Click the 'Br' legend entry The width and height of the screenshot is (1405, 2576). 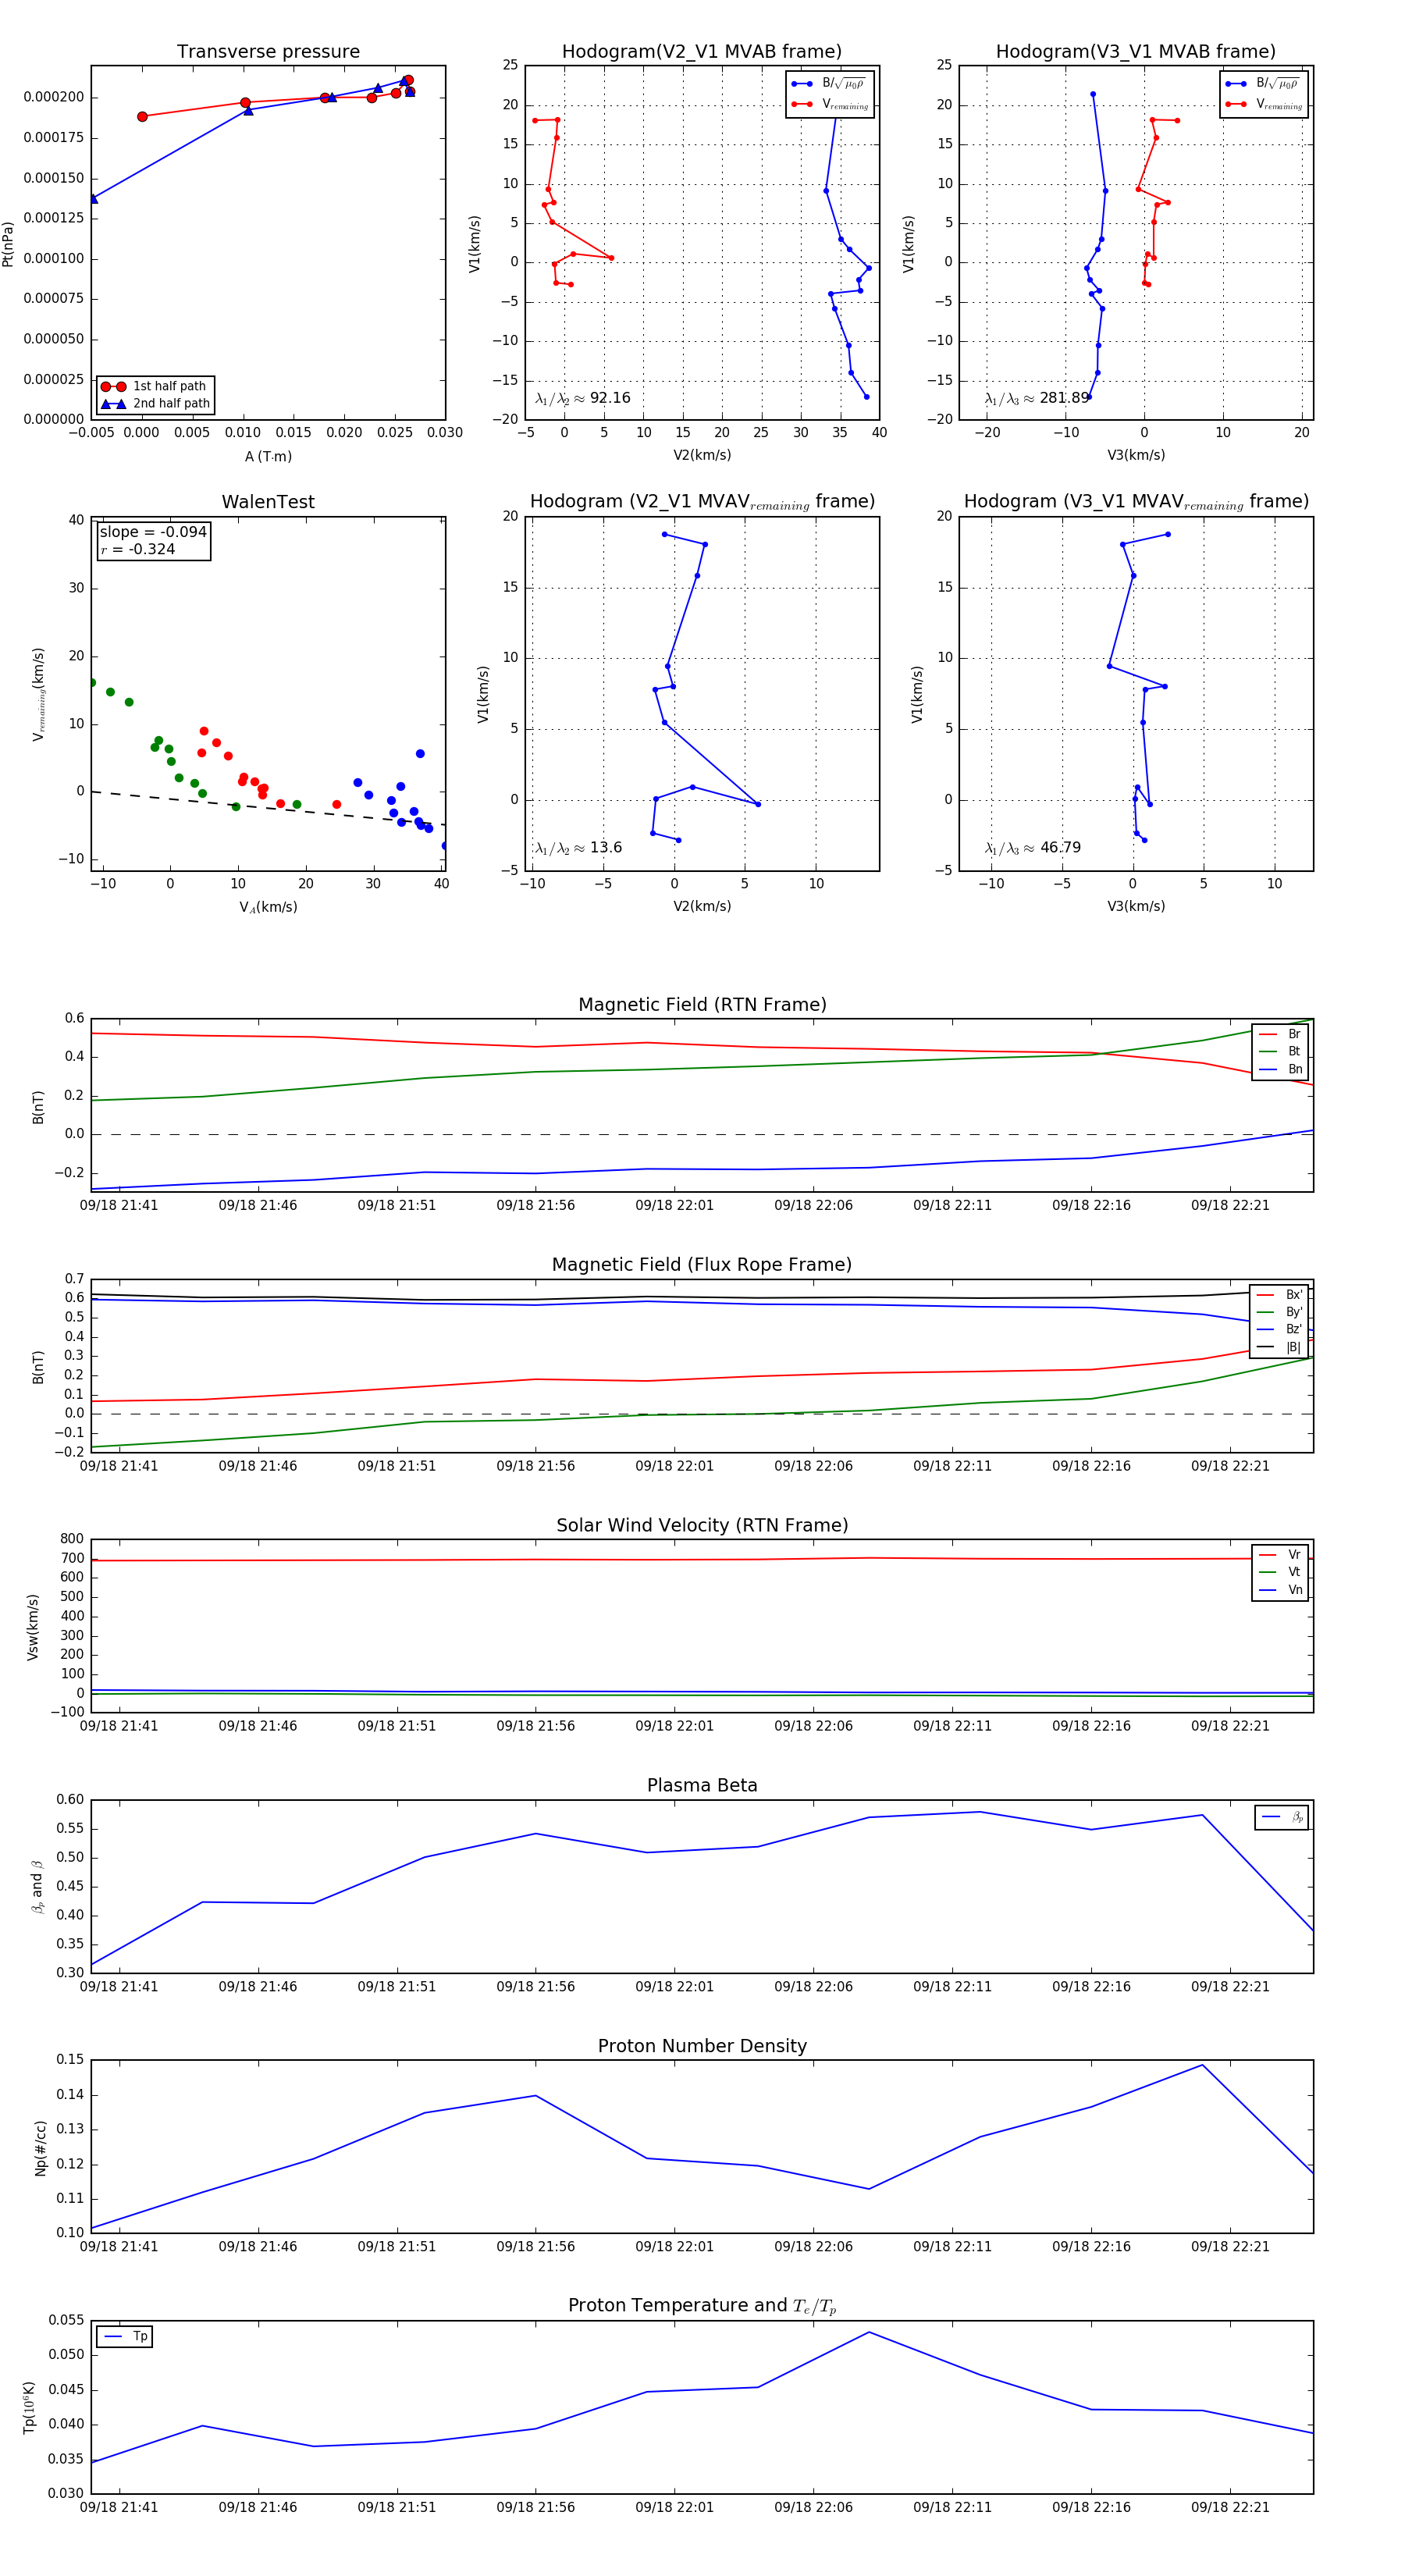1280,1034
